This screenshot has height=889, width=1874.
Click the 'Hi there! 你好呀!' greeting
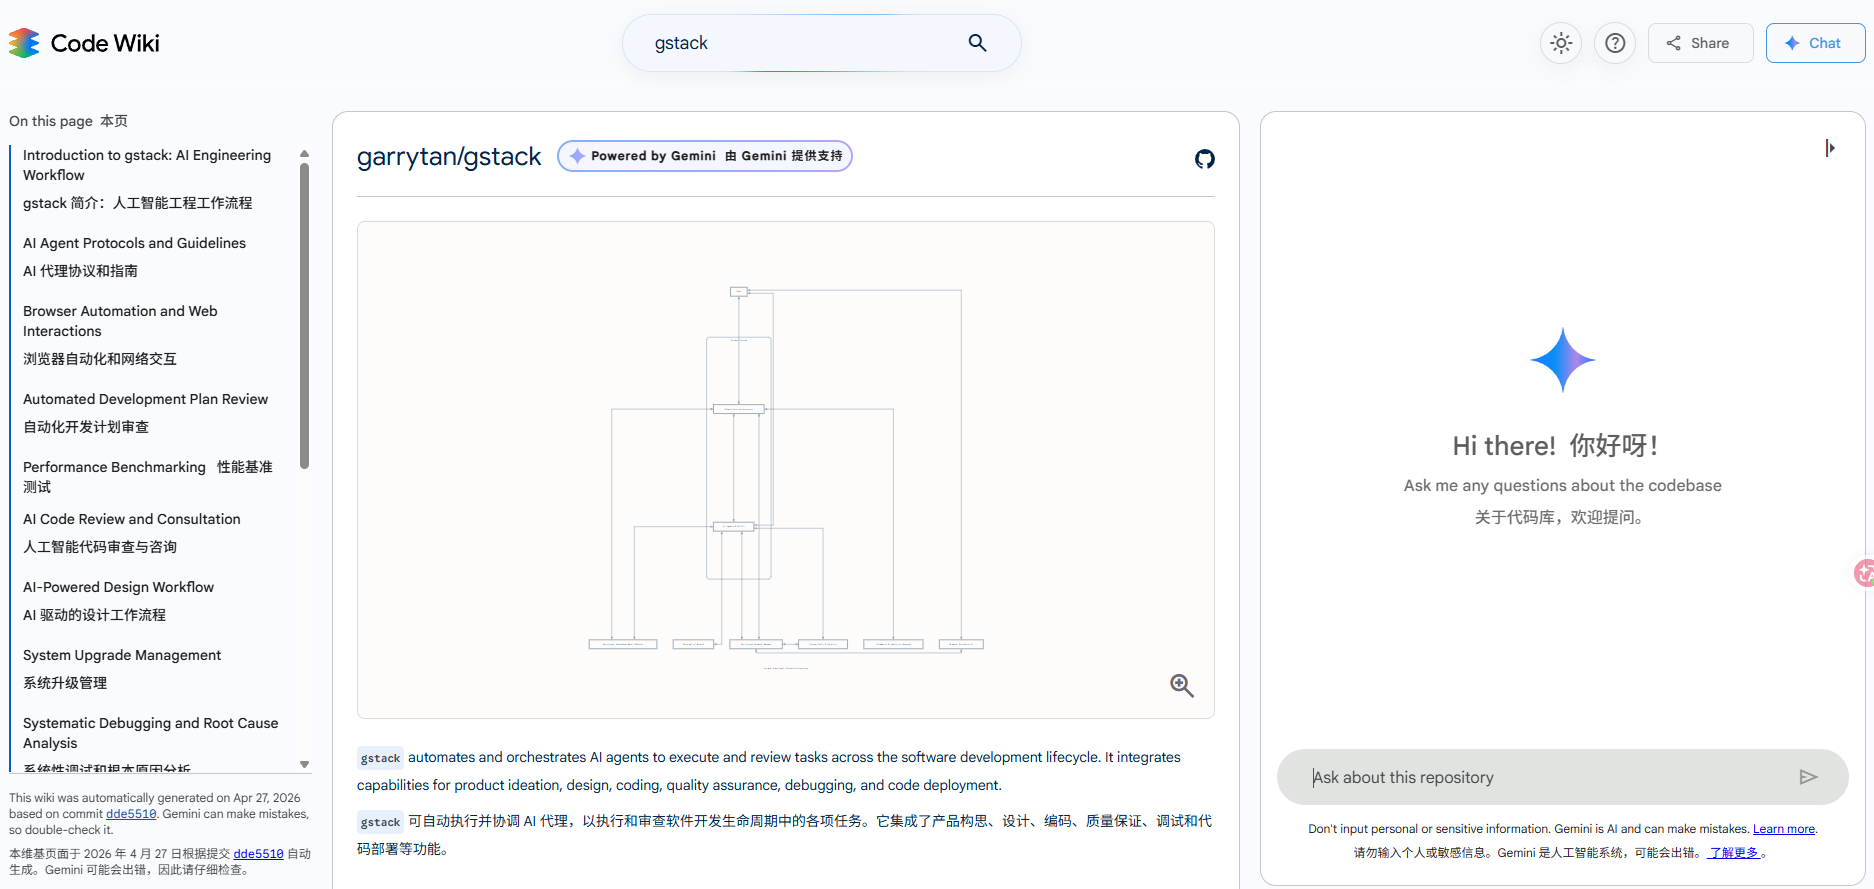click(1555, 446)
